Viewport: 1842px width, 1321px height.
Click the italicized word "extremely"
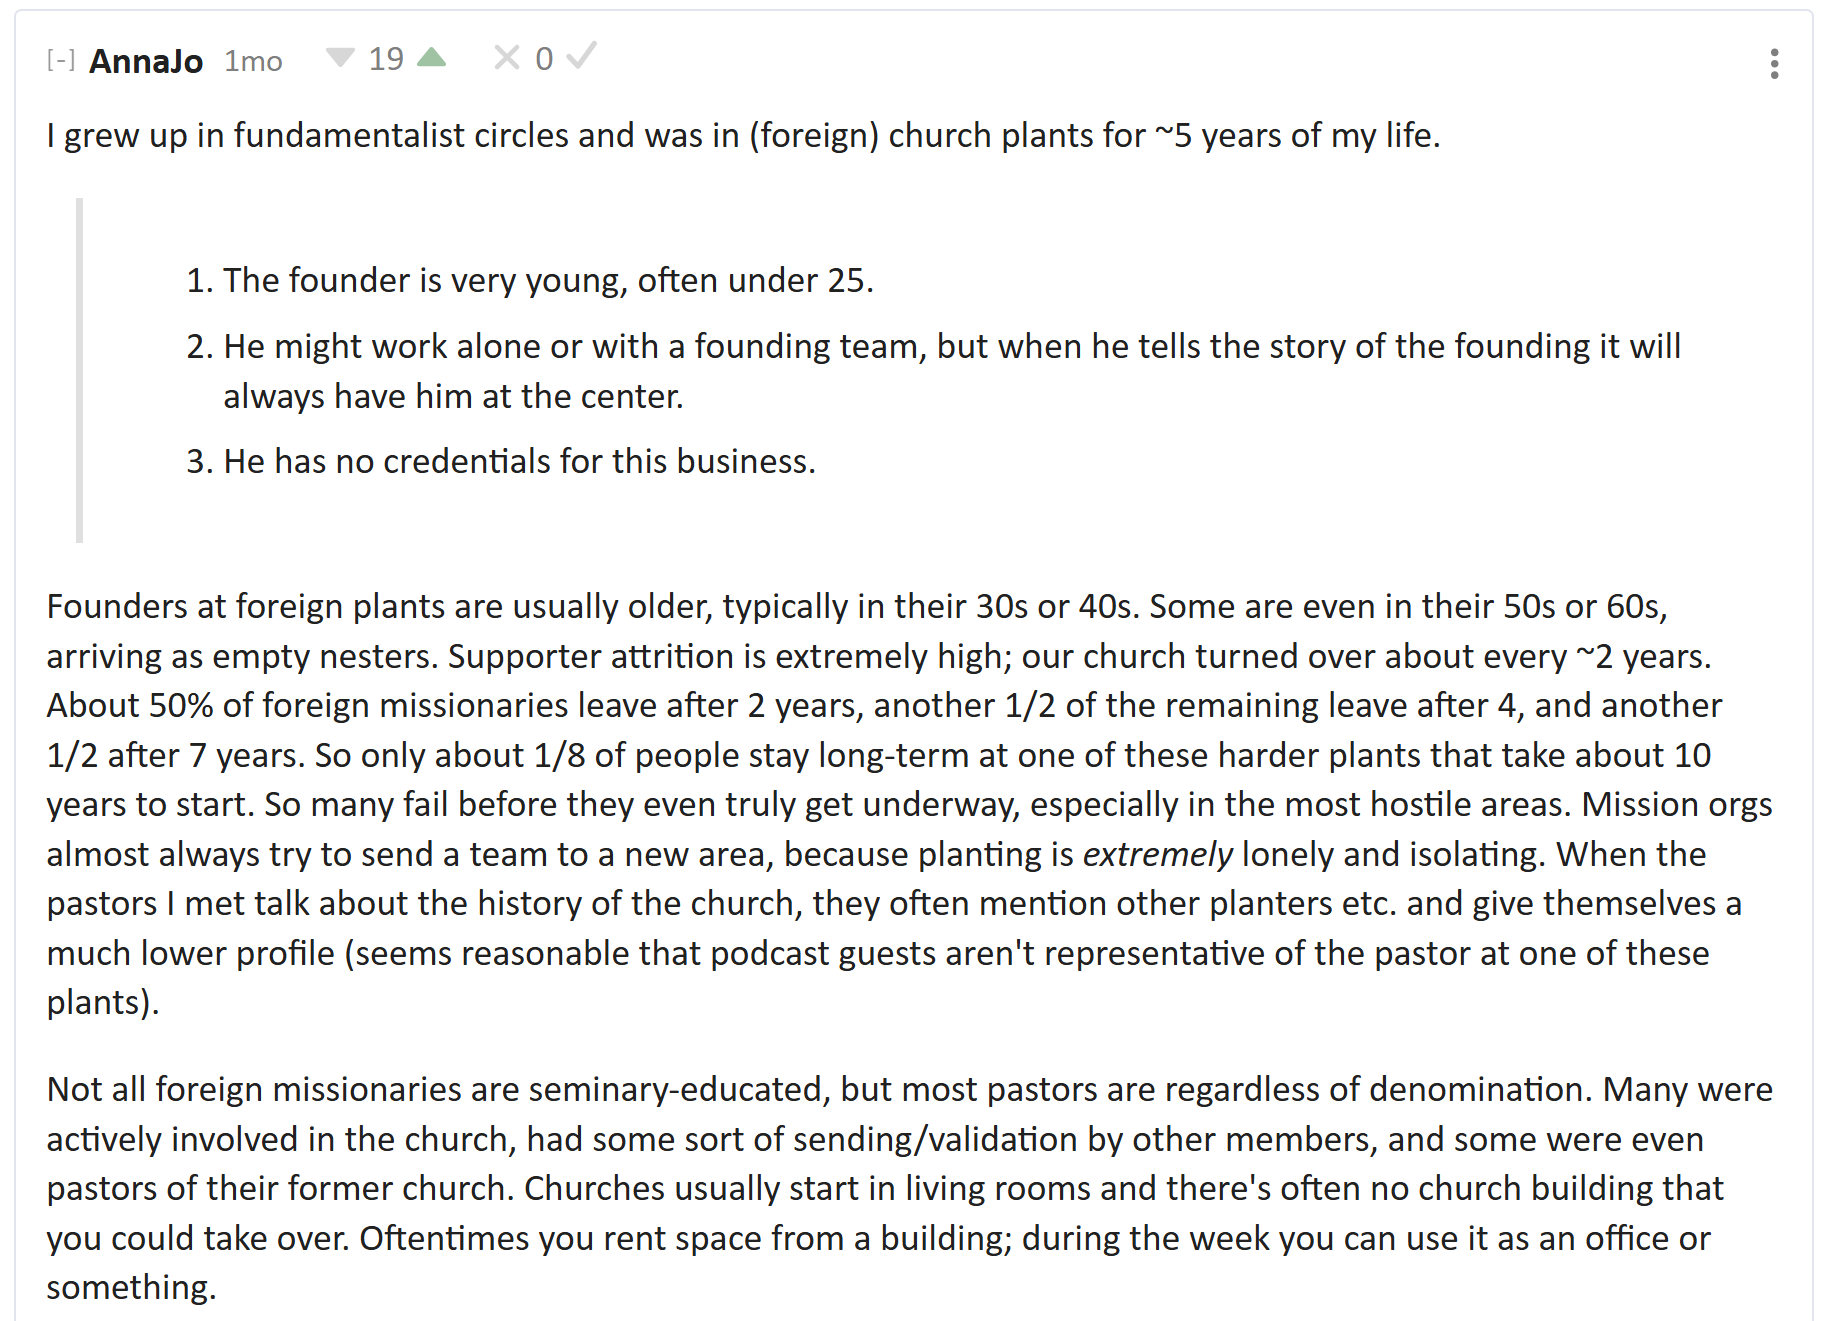(1157, 855)
